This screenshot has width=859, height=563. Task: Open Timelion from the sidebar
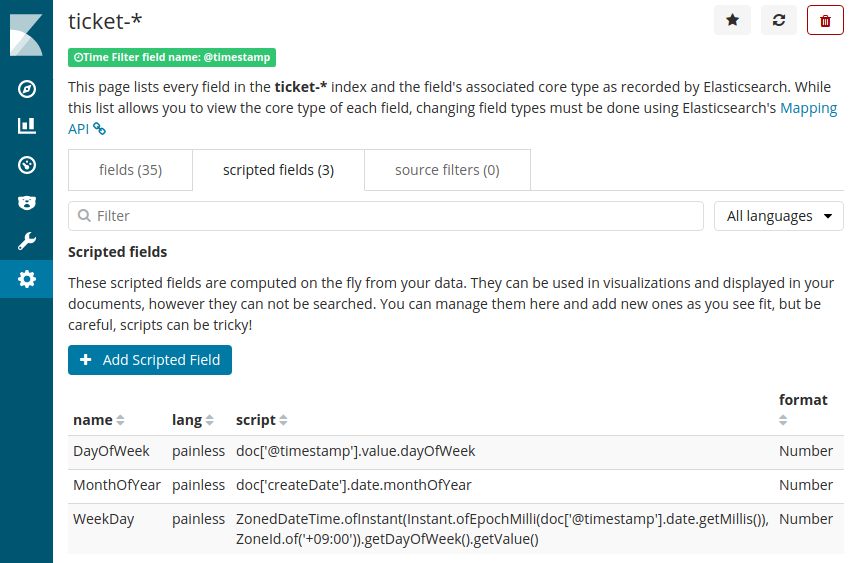[27, 202]
